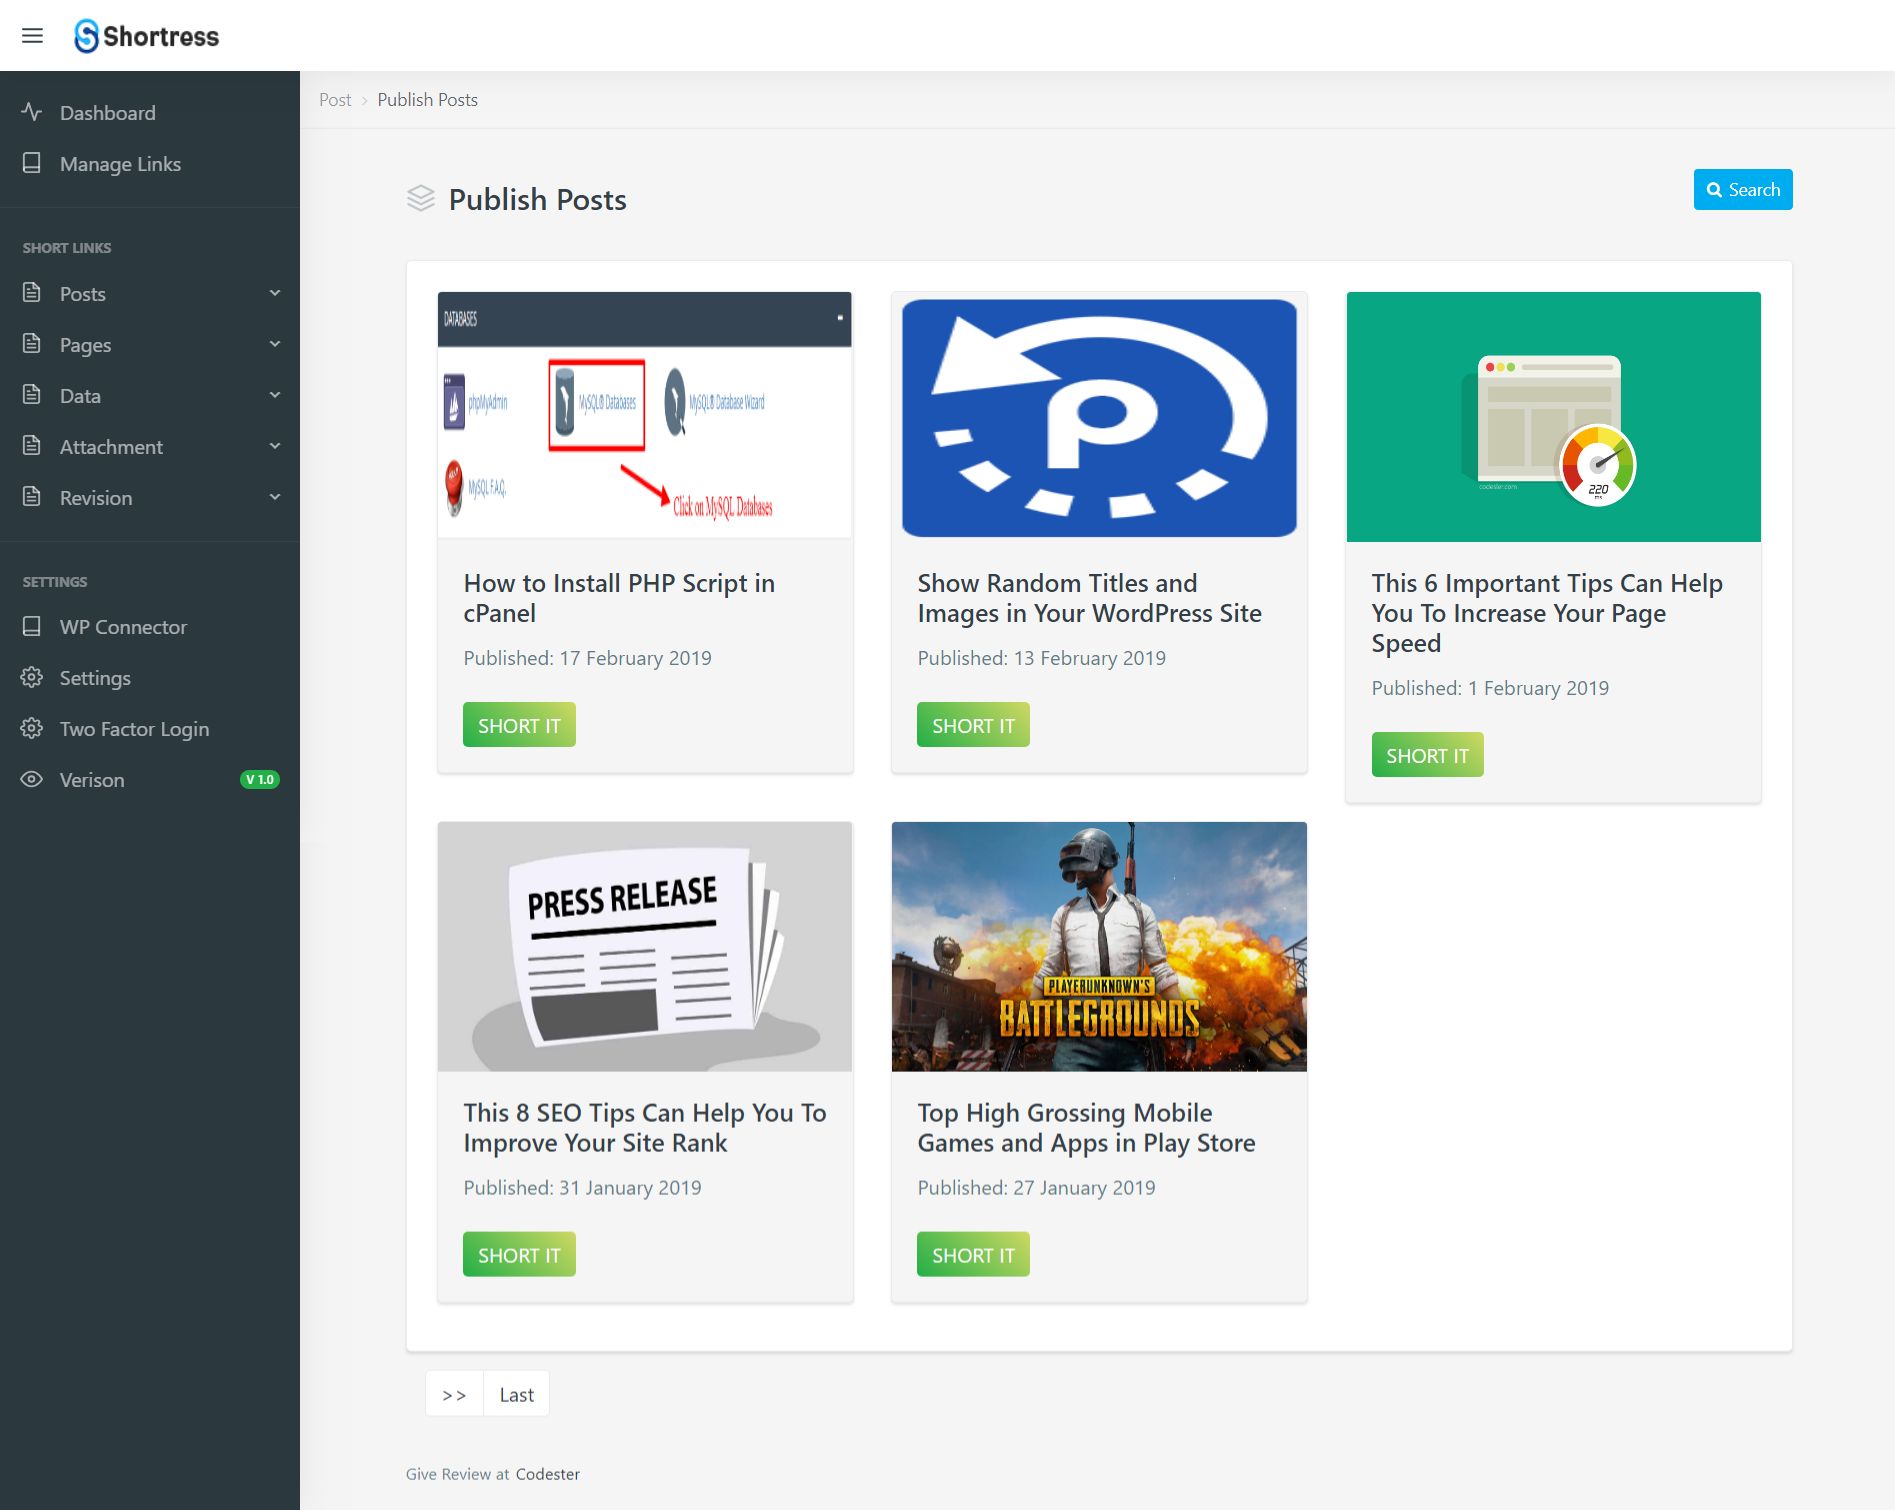Click "Published: 17 February 2019" date
This screenshot has width=1895, height=1510.
pyautogui.click(x=588, y=658)
